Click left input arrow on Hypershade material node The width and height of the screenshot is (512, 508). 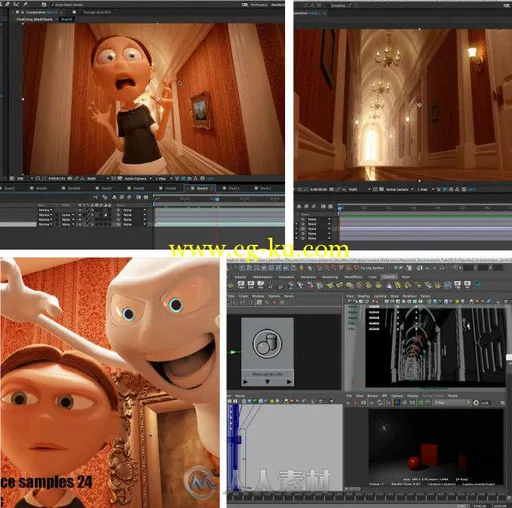click(245, 382)
